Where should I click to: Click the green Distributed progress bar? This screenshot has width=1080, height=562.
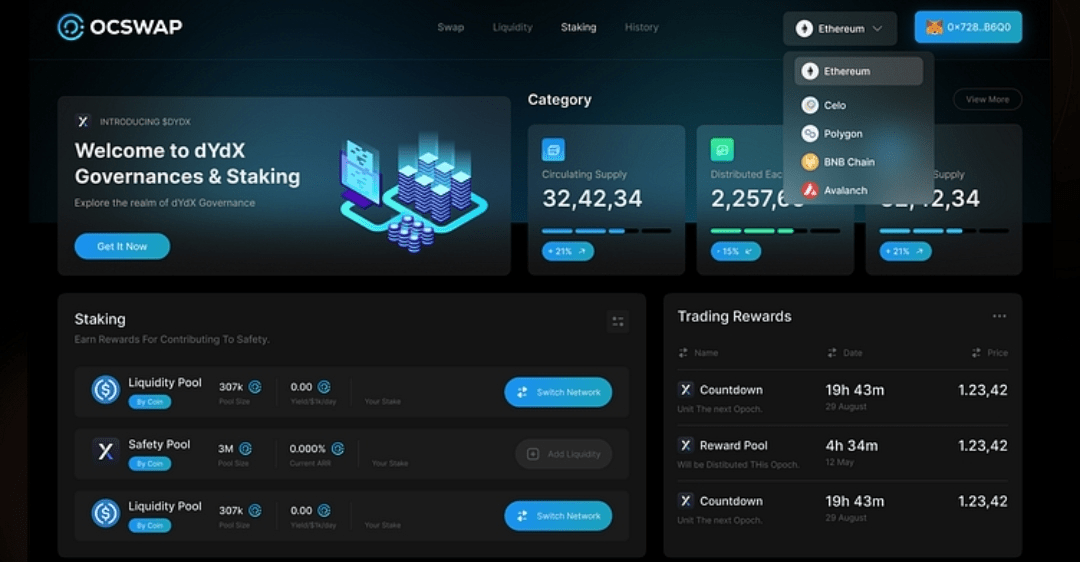775,231
